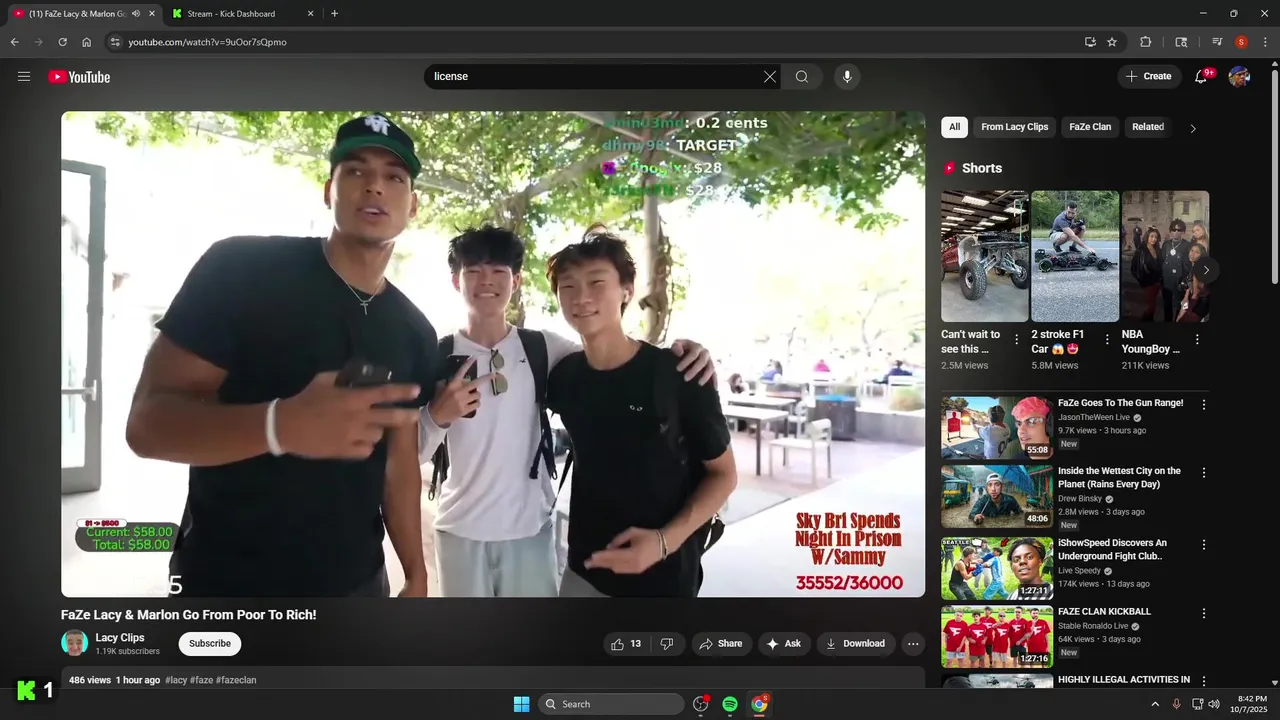Select the All filter chip
Image resolution: width=1280 pixels, height=720 pixels.
[x=954, y=127]
